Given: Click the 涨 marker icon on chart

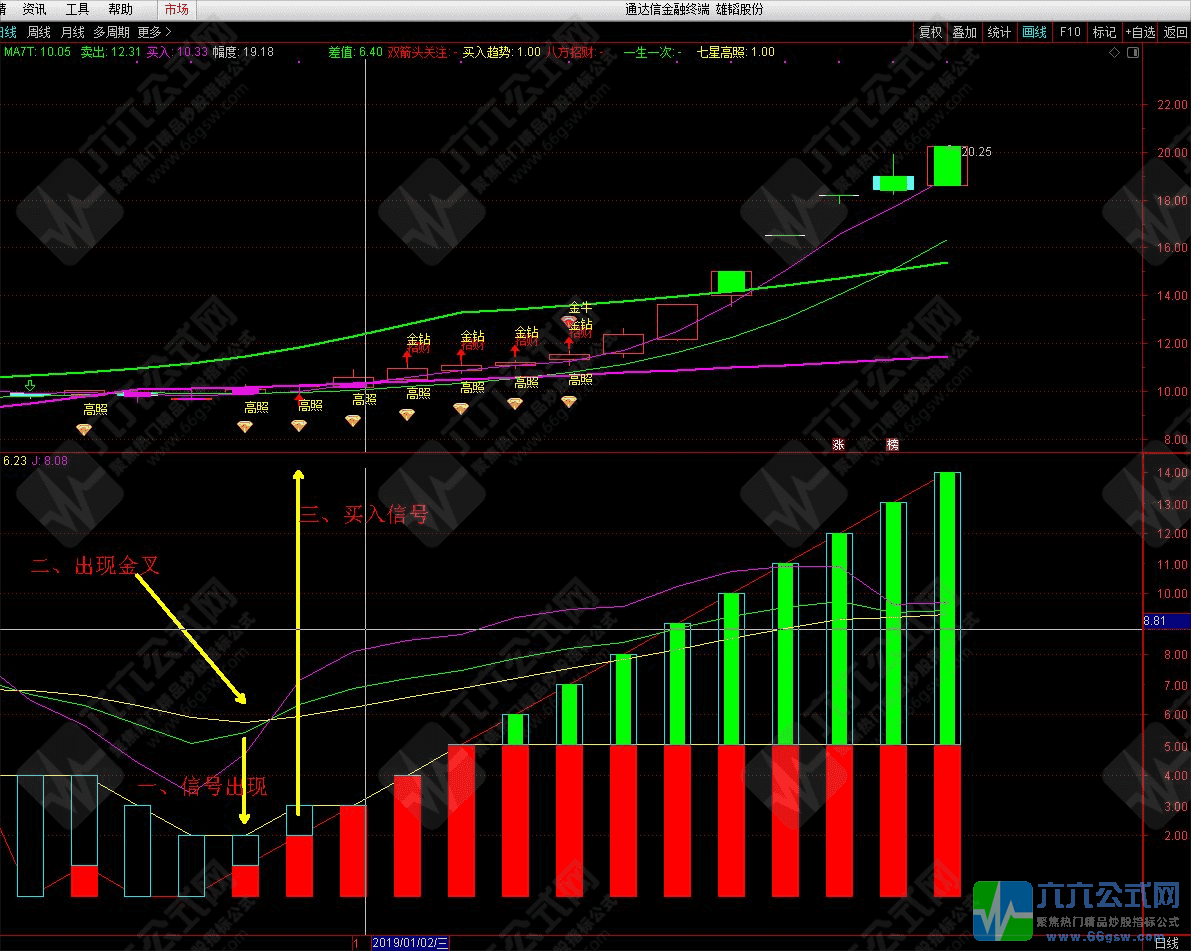Looking at the screenshot, I should 839,444.
